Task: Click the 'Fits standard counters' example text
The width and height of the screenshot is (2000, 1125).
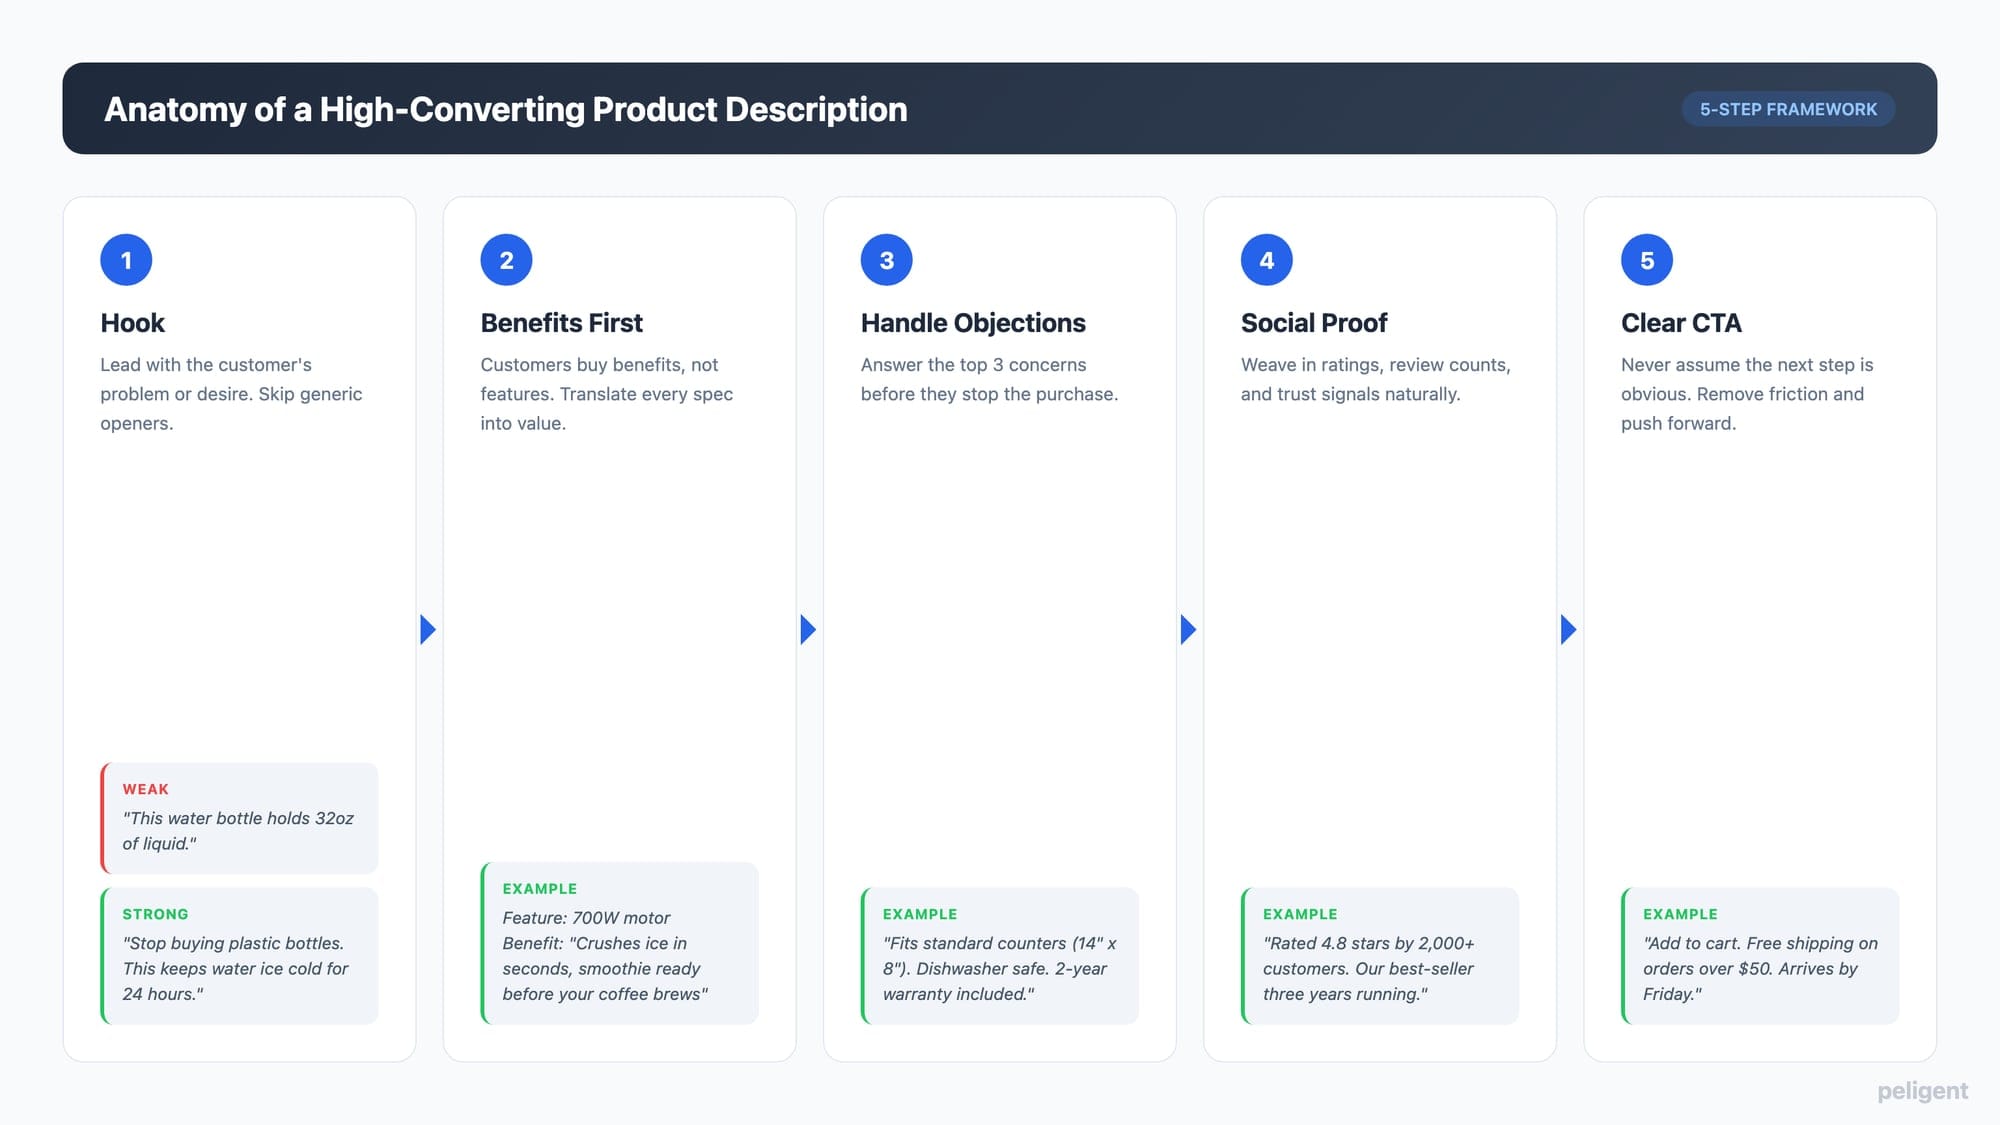Action: [x=999, y=968]
